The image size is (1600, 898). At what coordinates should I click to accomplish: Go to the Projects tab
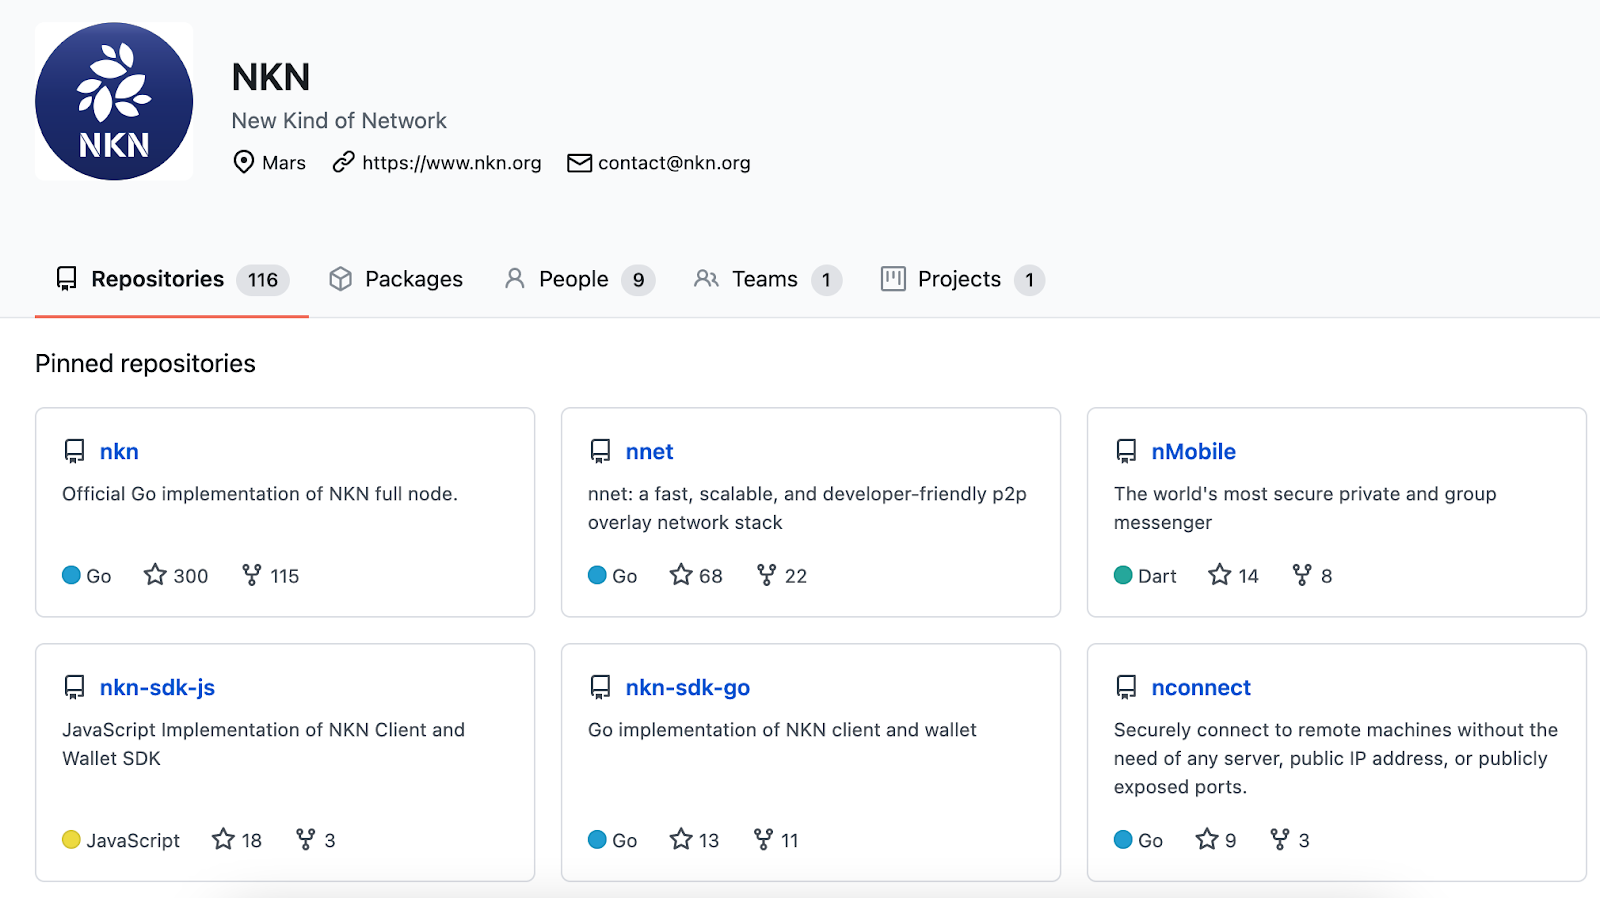click(958, 279)
